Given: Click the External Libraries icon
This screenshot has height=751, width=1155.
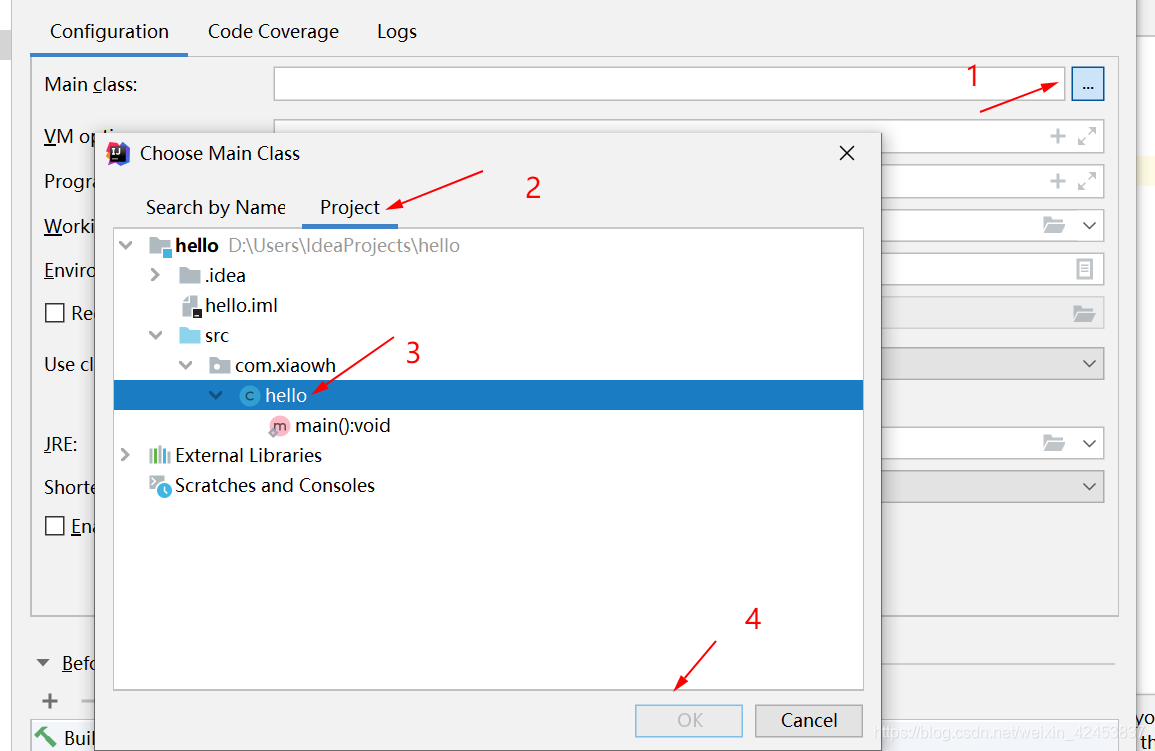Looking at the screenshot, I should 159,456.
